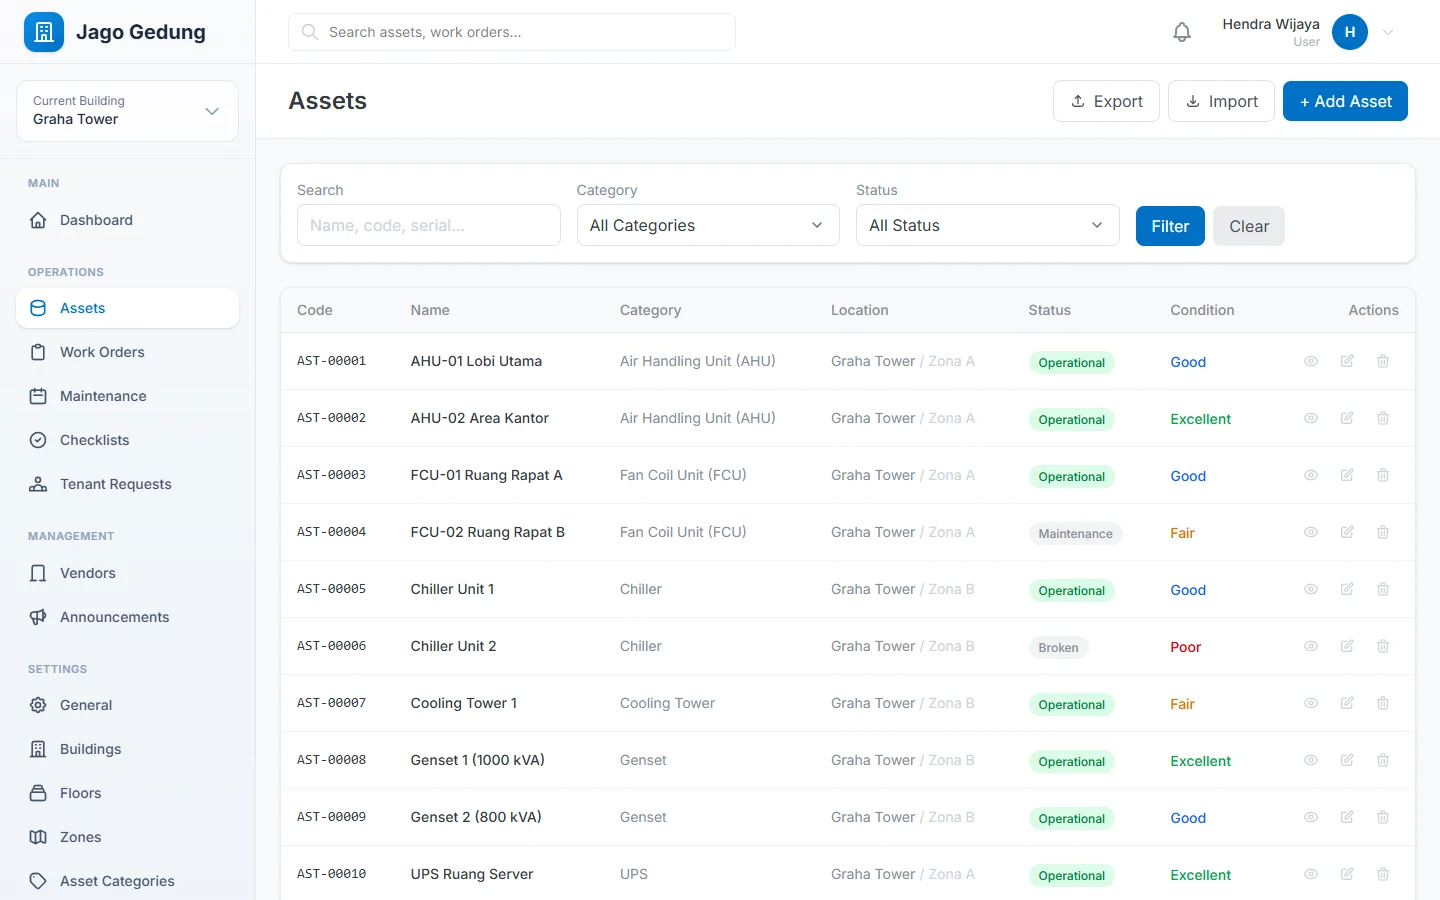Viewport: 1440px width, 900px height.
Task: Clear the asset filters
Action: (1249, 226)
